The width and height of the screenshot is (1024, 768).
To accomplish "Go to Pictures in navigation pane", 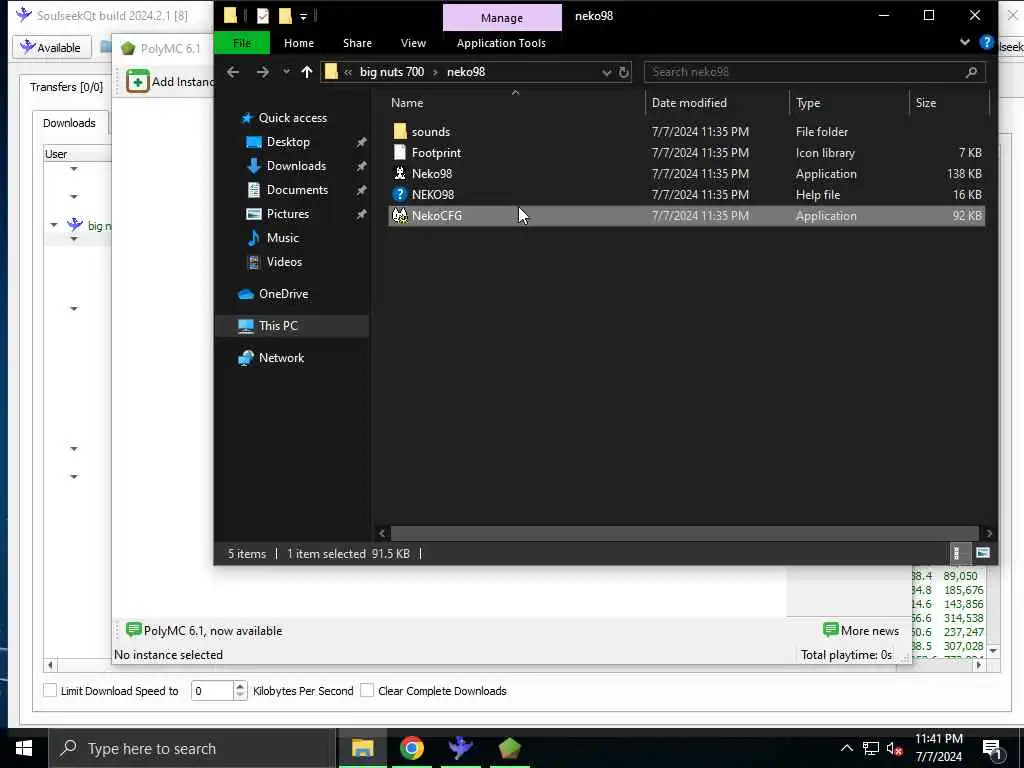I will [x=287, y=214].
